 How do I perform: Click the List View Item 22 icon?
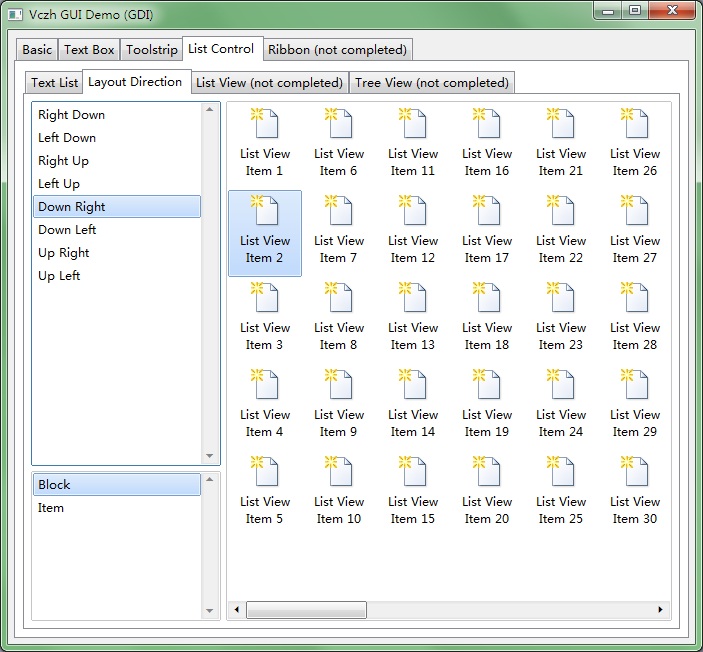(560, 210)
